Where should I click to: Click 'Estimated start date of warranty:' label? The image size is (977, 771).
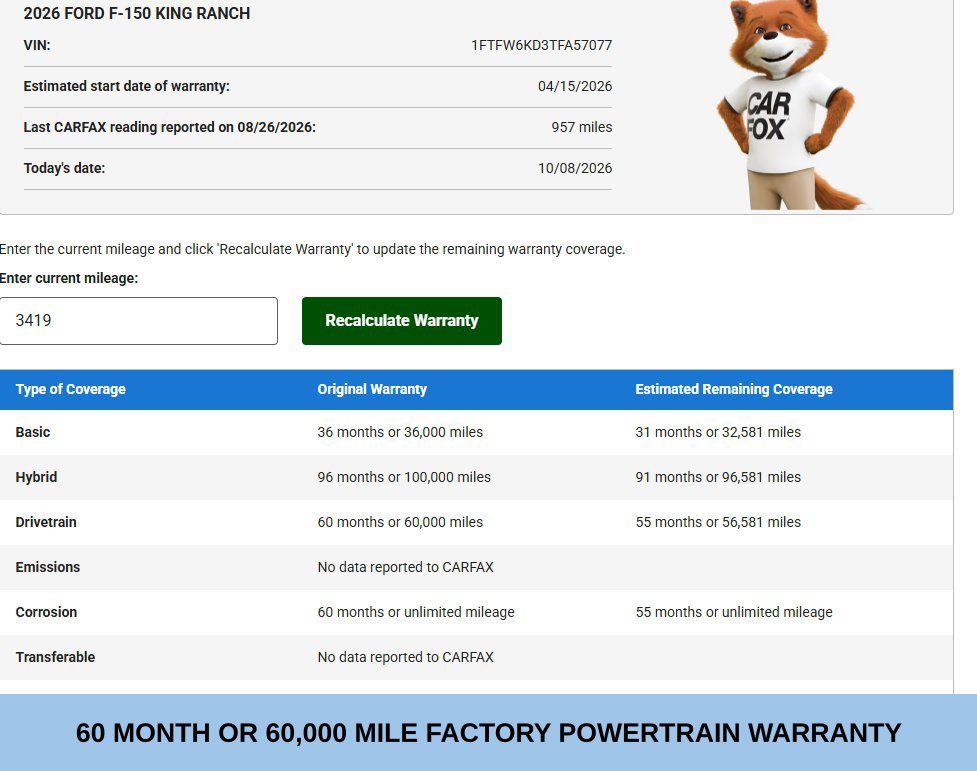click(126, 86)
